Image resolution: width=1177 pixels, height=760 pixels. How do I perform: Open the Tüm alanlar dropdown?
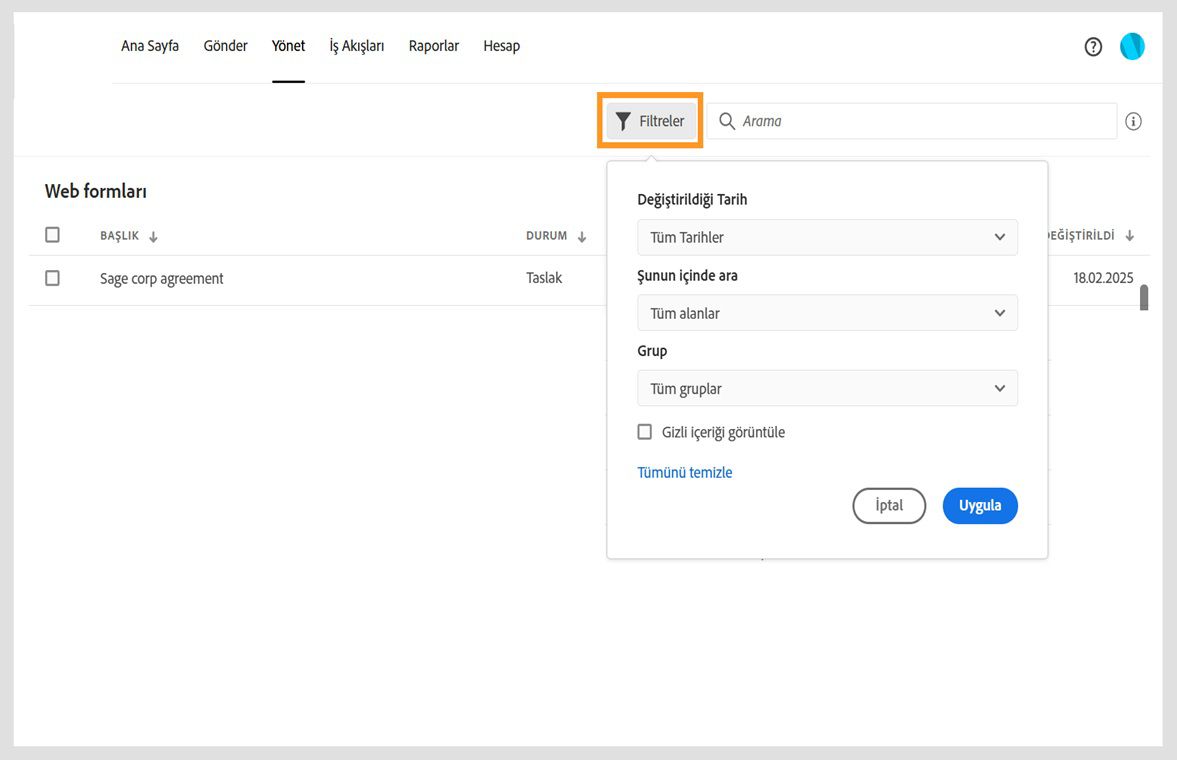[x=827, y=313]
